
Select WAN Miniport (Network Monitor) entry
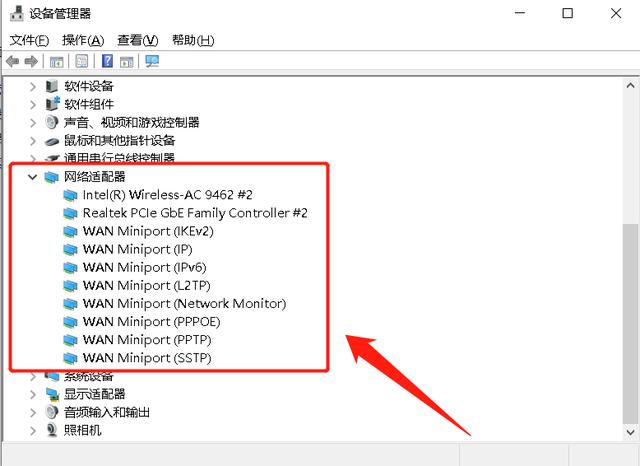tap(184, 304)
